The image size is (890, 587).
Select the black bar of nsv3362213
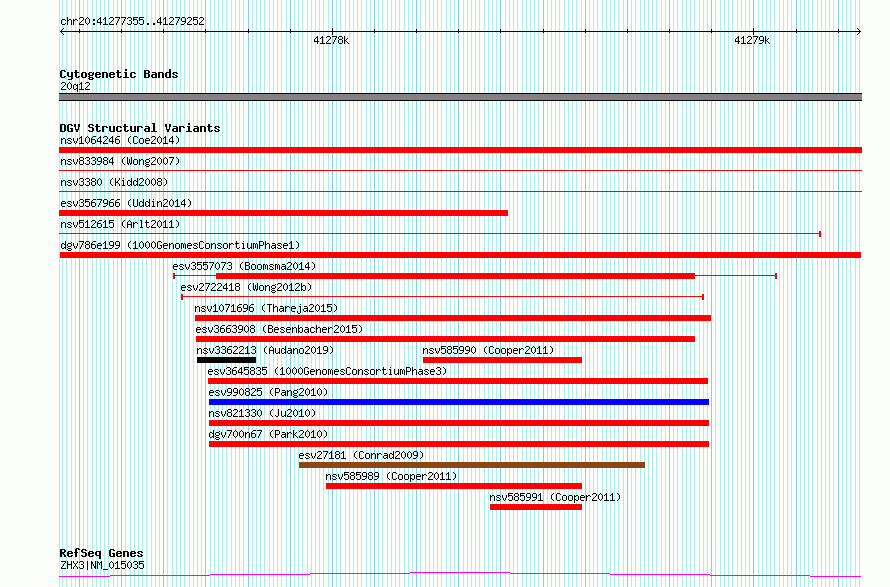(x=226, y=360)
